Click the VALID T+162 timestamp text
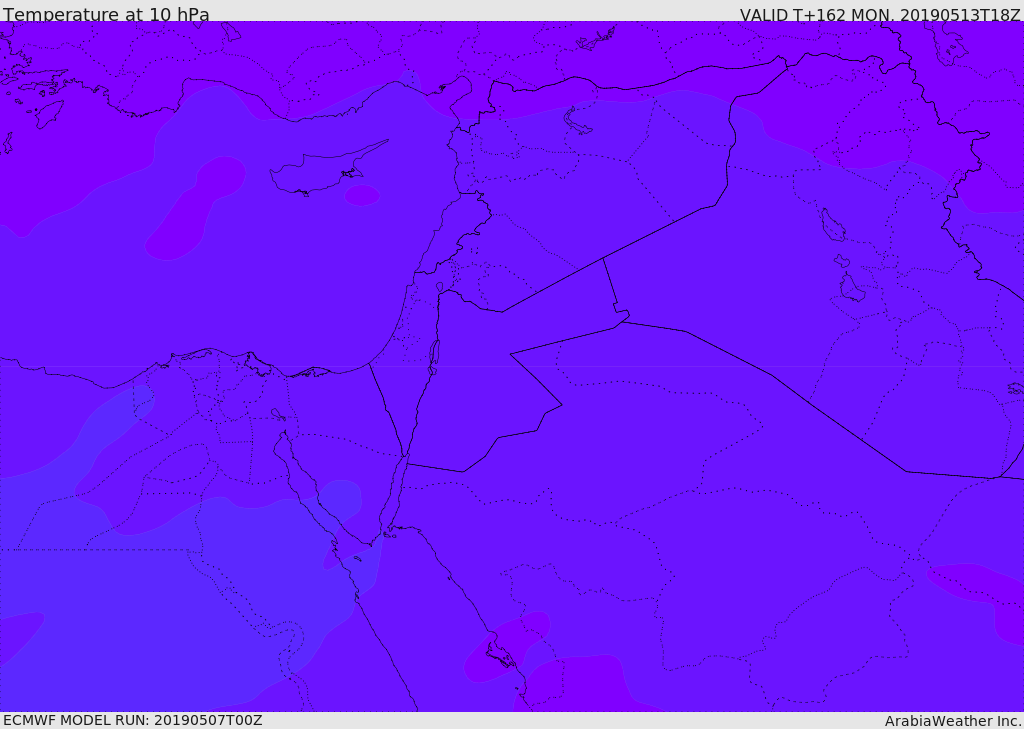The image size is (1024, 729). (880, 14)
